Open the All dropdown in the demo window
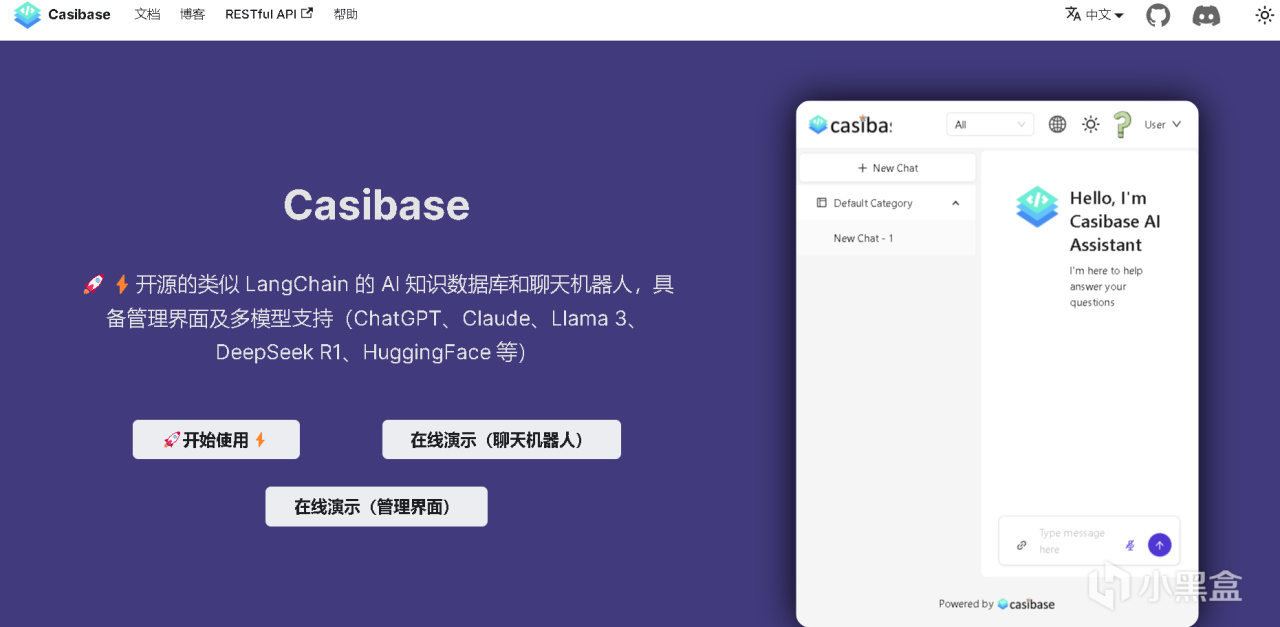The width and height of the screenshot is (1280, 627). (990, 125)
